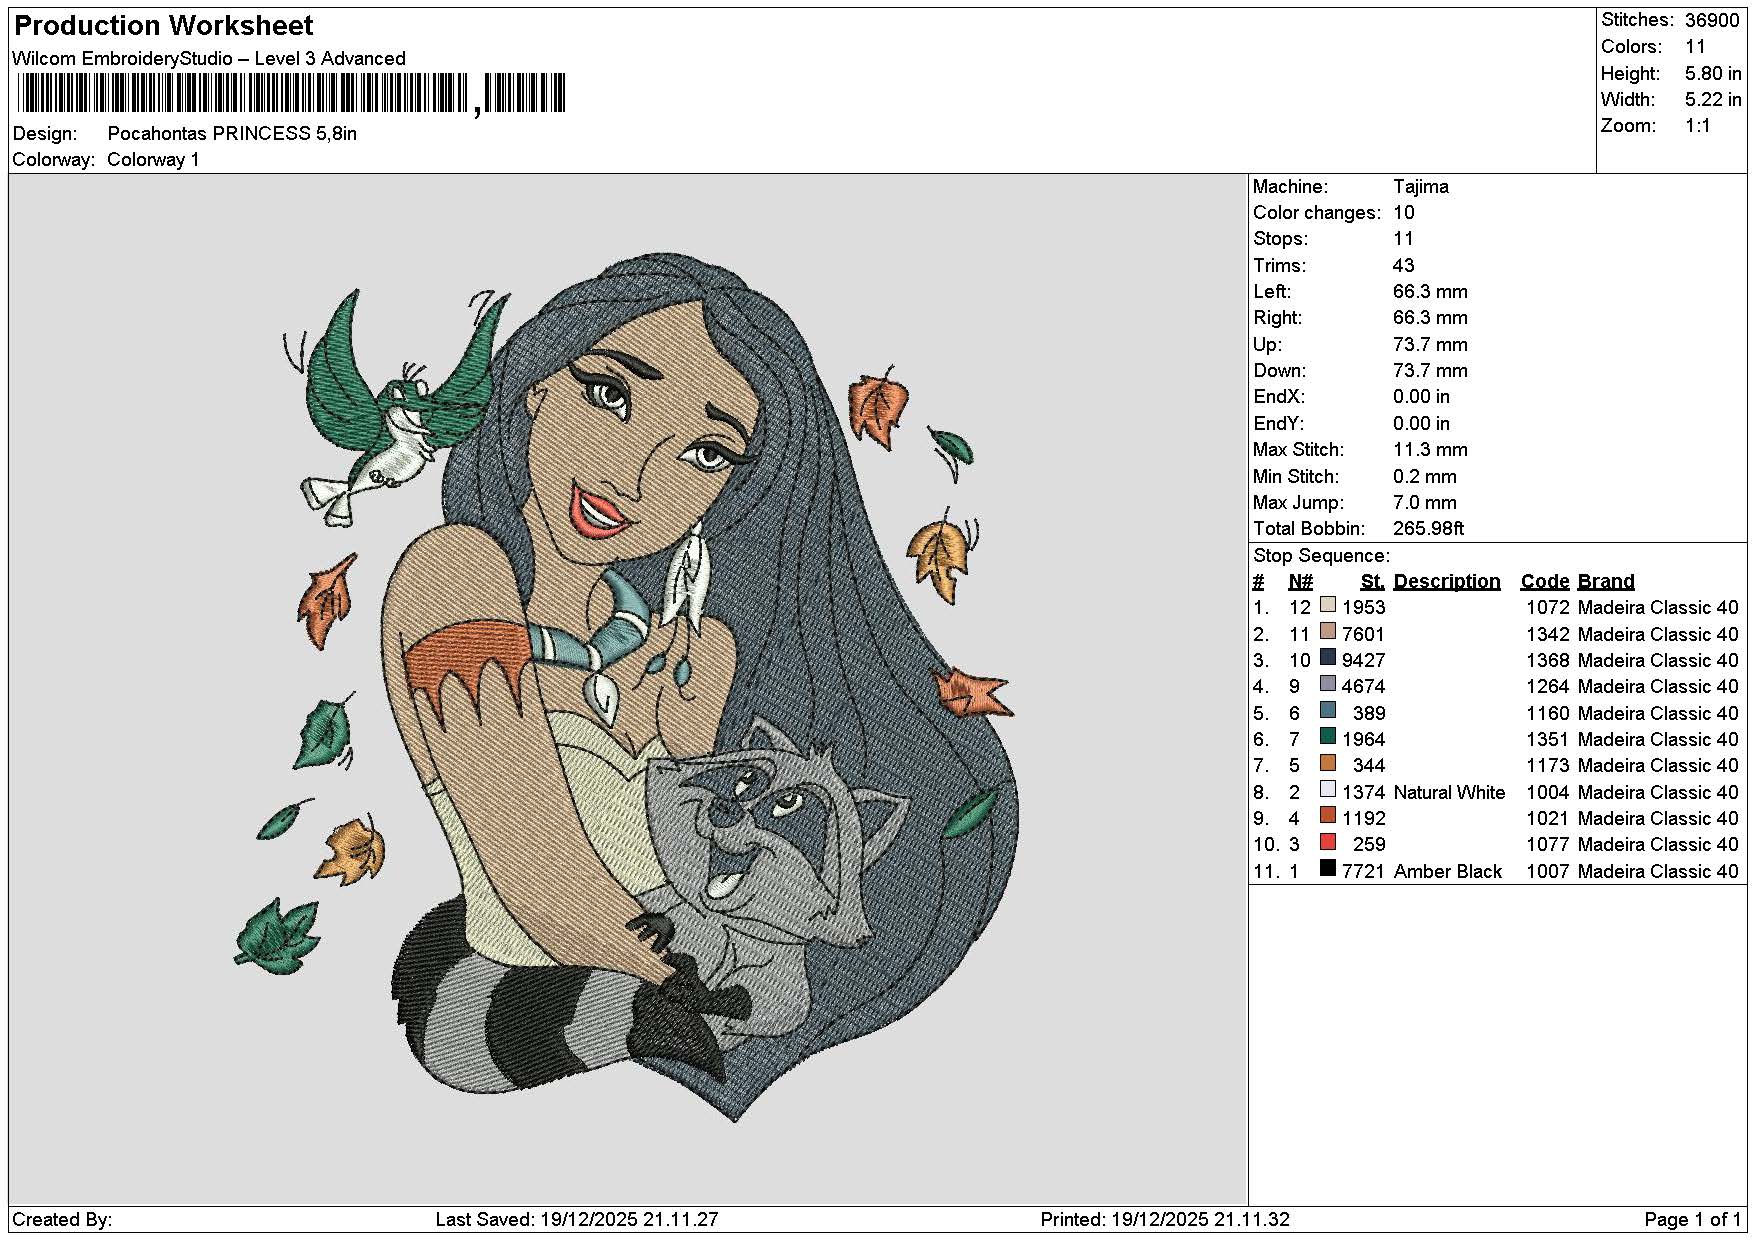Click the Amber Black color swatch
This screenshot has width=1755, height=1240.
pyautogui.click(x=1328, y=868)
